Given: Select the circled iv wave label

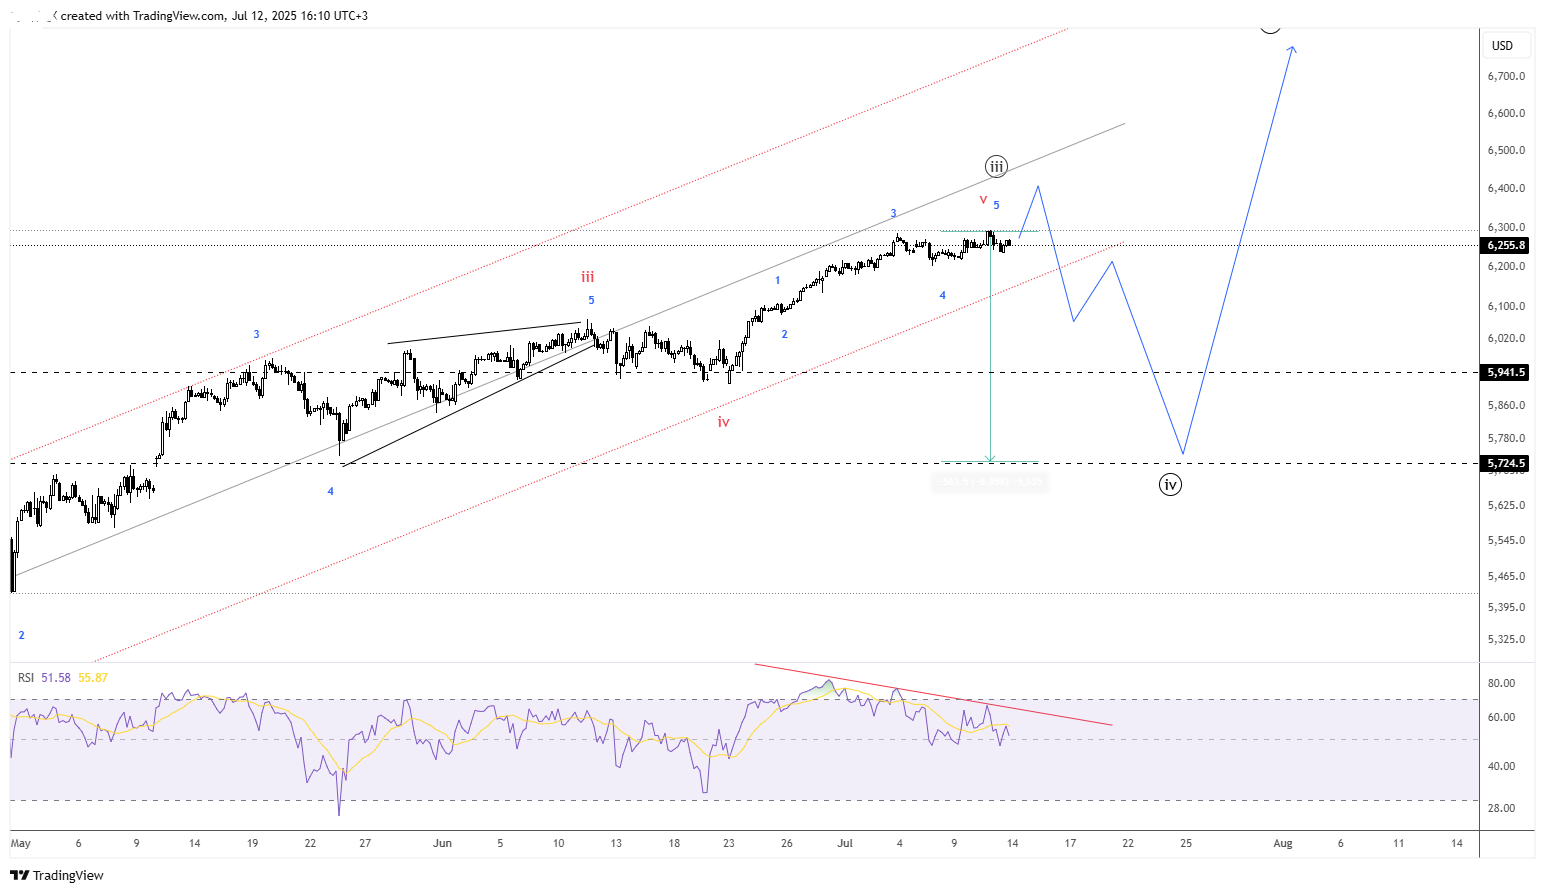Looking at the screenshot, I should point(1170,485).
